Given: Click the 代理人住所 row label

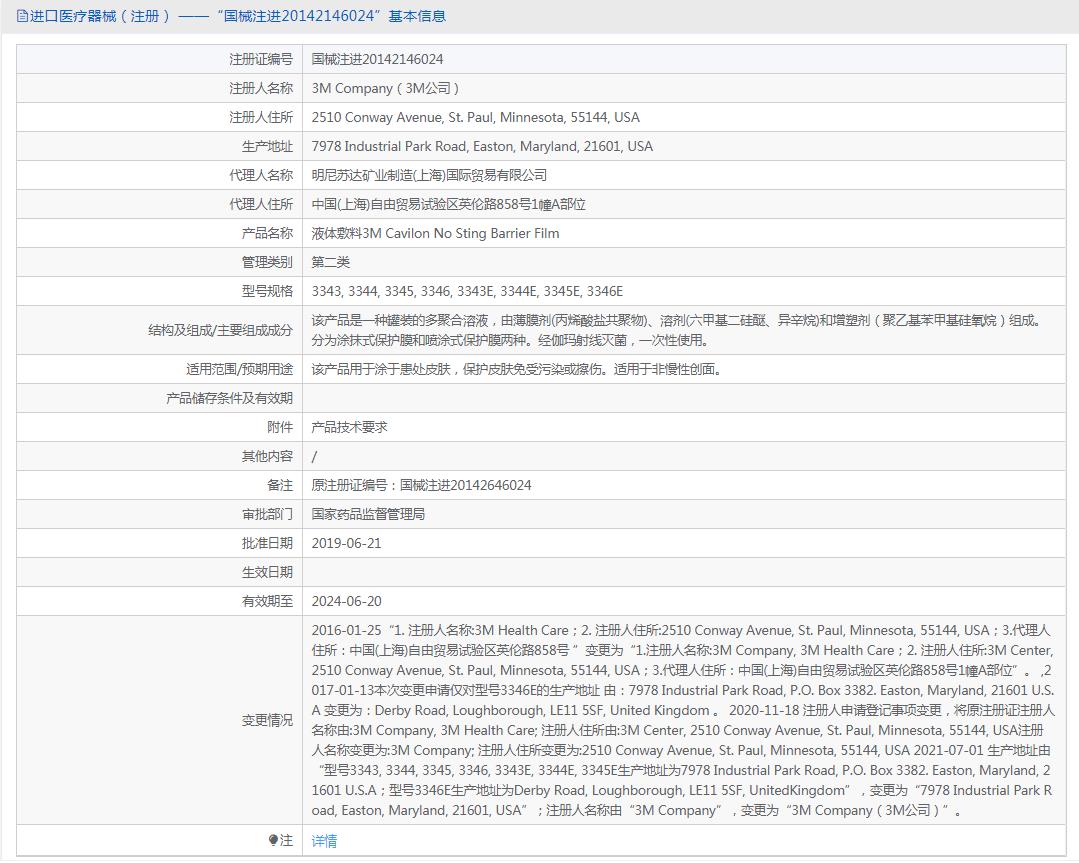Looking at the screenshot, I should 261,204.
